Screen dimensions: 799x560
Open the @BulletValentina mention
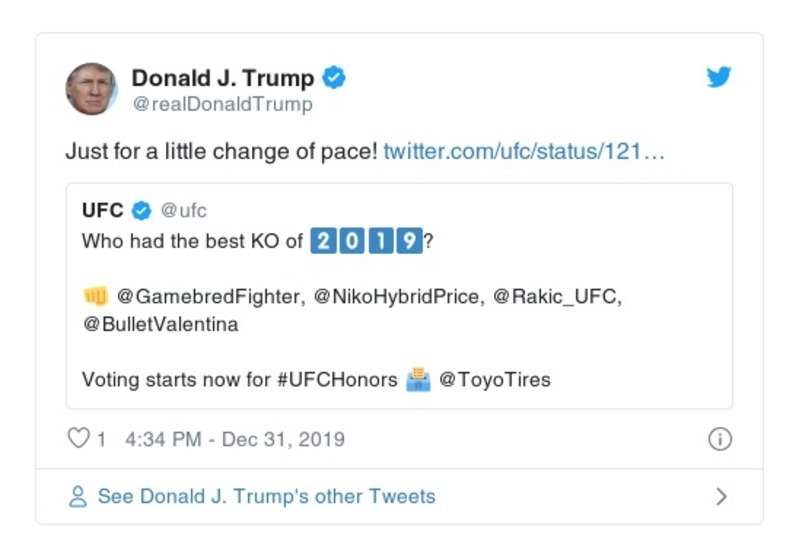click(x=160, y=325)
